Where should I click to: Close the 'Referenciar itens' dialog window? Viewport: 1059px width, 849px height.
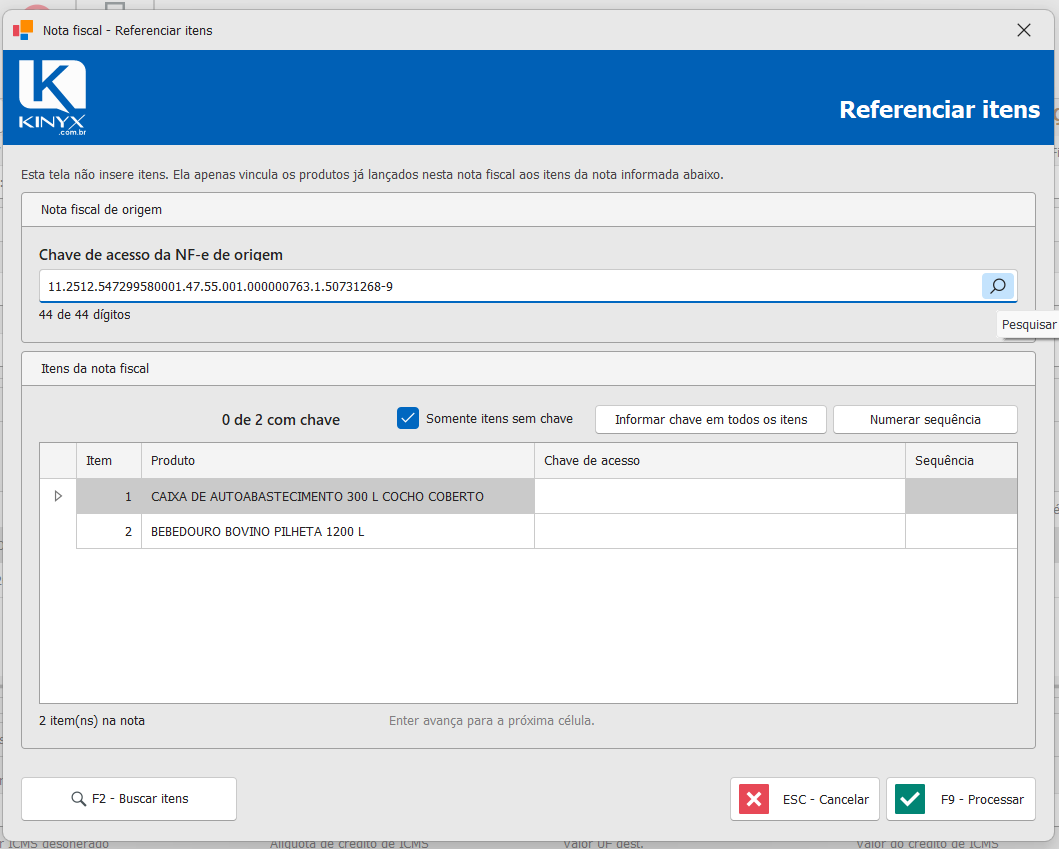1024,30
